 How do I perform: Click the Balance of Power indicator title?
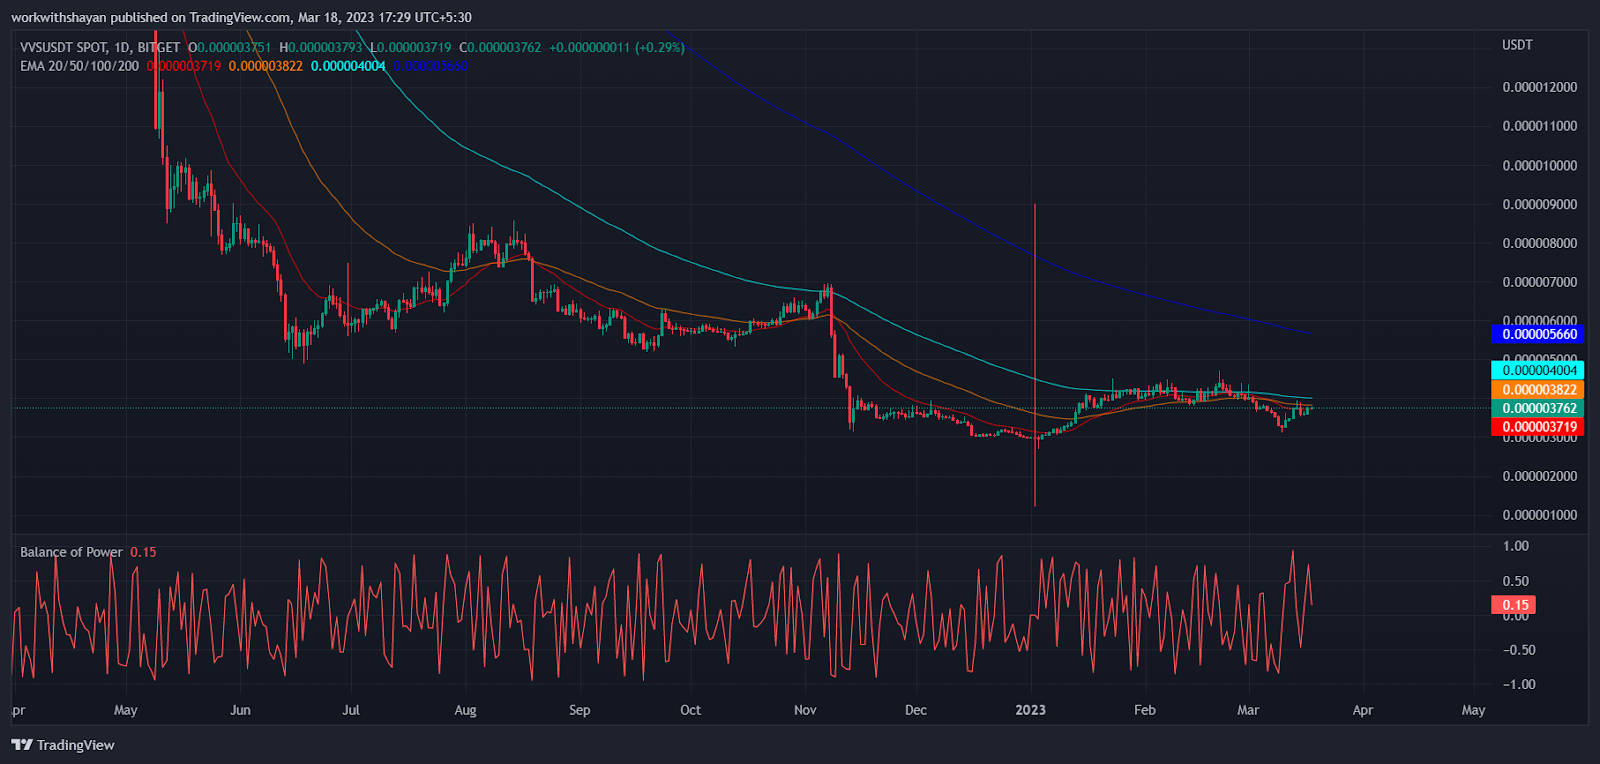pos(71,552)
